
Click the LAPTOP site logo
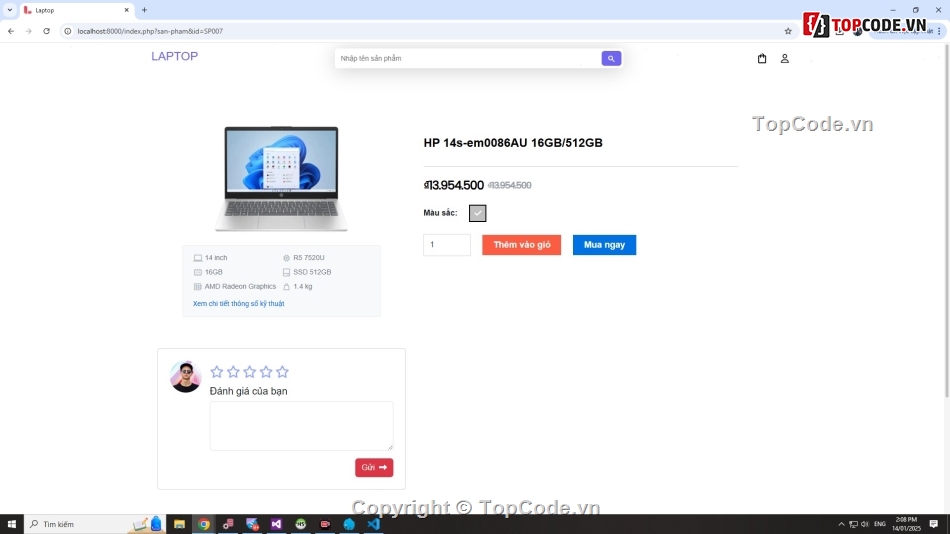[x=174, y=56]
